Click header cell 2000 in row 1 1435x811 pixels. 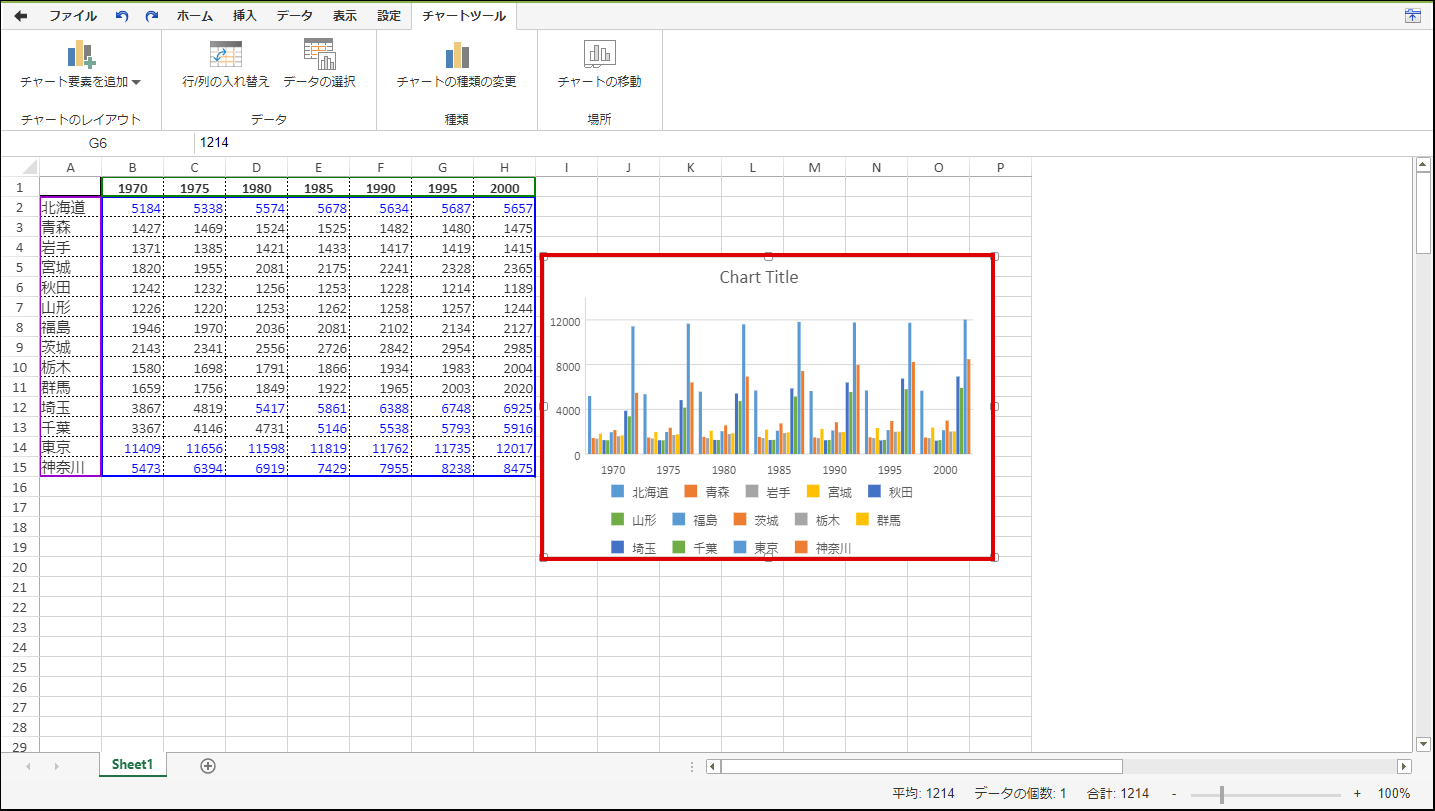pos(504,187)
